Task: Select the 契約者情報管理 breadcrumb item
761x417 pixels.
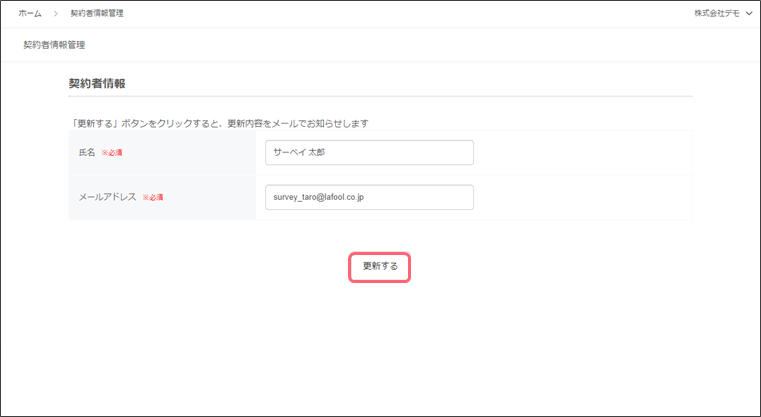Action: point(97,14)
